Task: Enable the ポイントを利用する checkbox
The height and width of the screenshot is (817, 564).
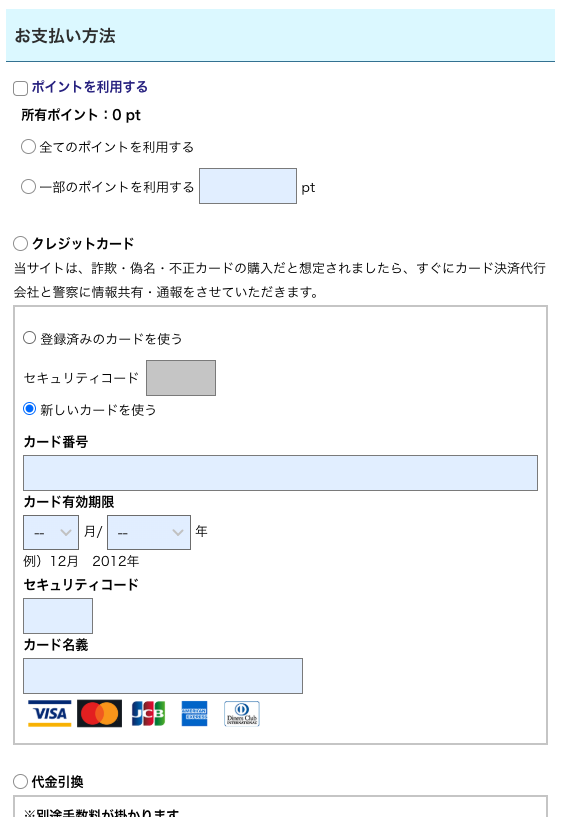Action: pos(20,88)
